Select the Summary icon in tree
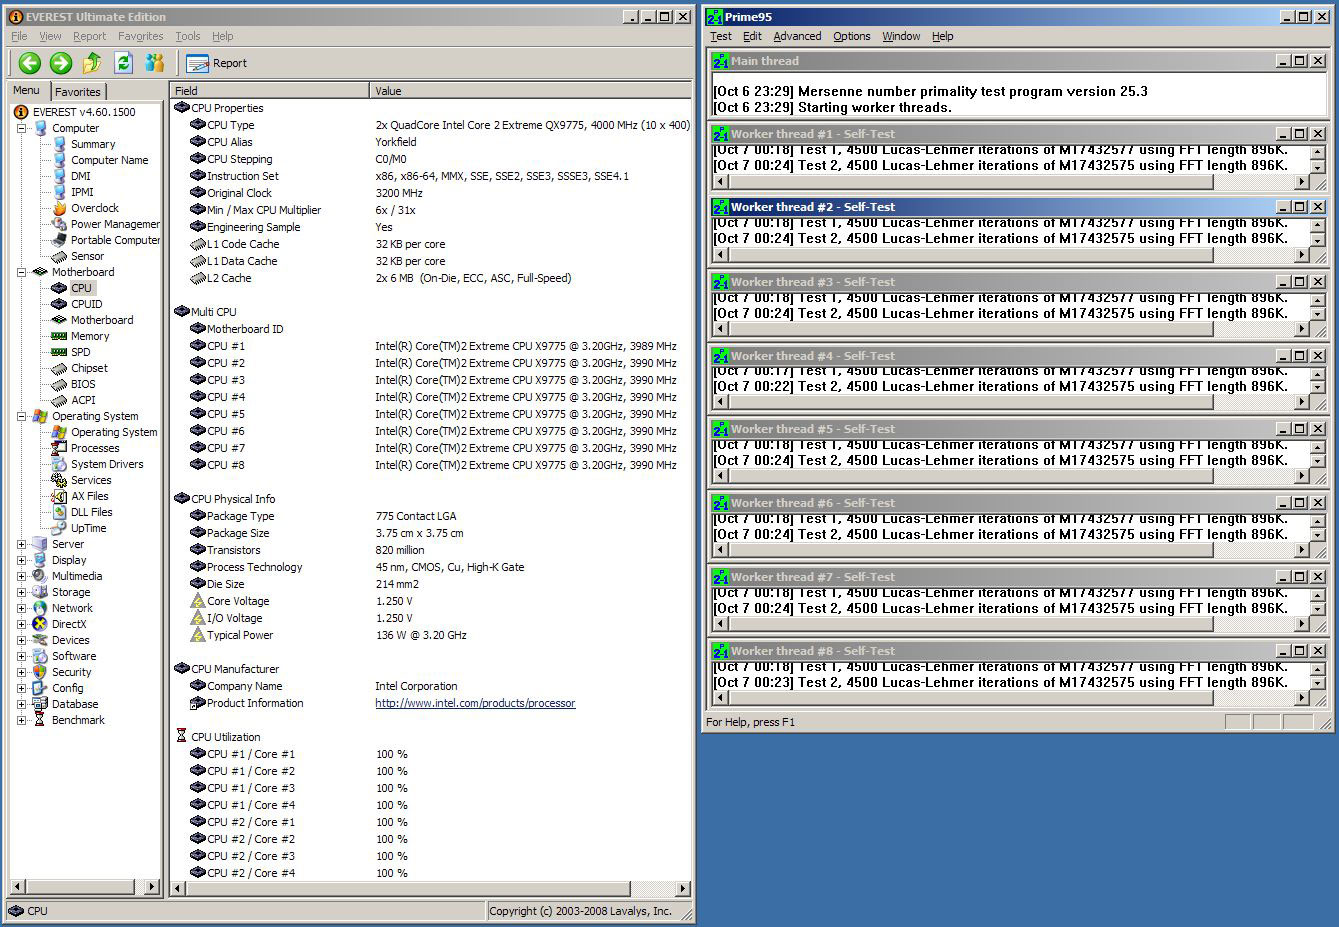This screenshot has height=927, width=1339. pyautogui.click(x=60, y=144)
